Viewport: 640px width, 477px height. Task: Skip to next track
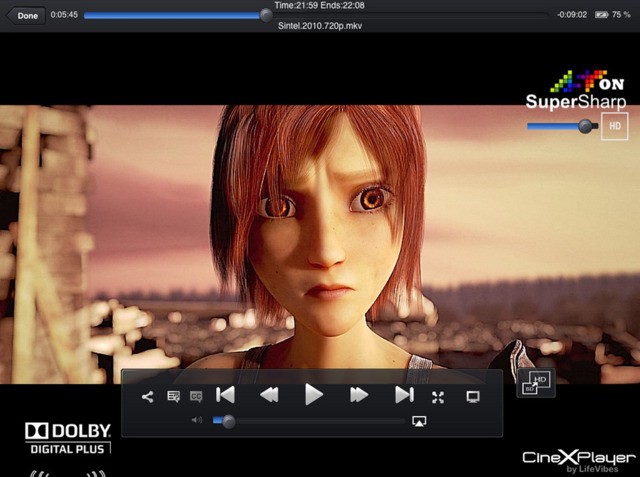(404, 395)
